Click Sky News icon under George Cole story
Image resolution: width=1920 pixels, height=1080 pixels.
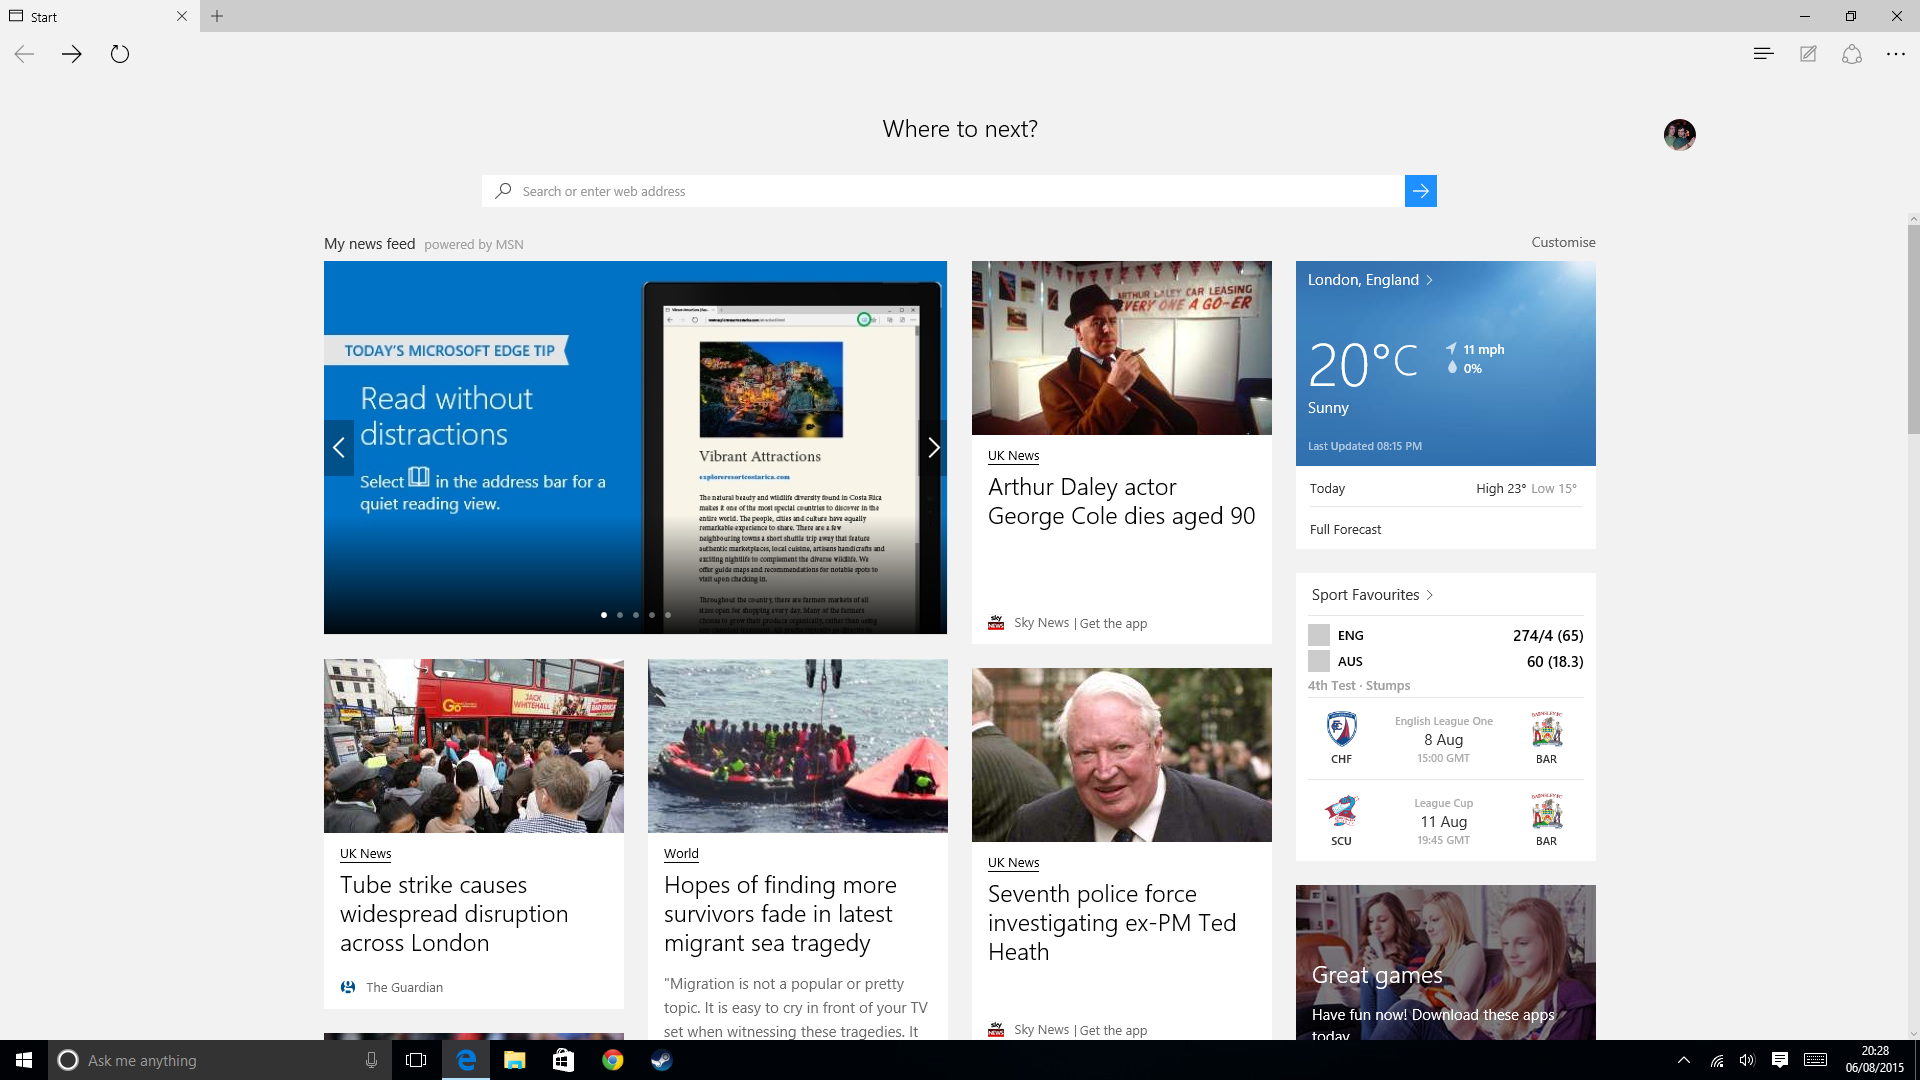[x=996, y=623]
